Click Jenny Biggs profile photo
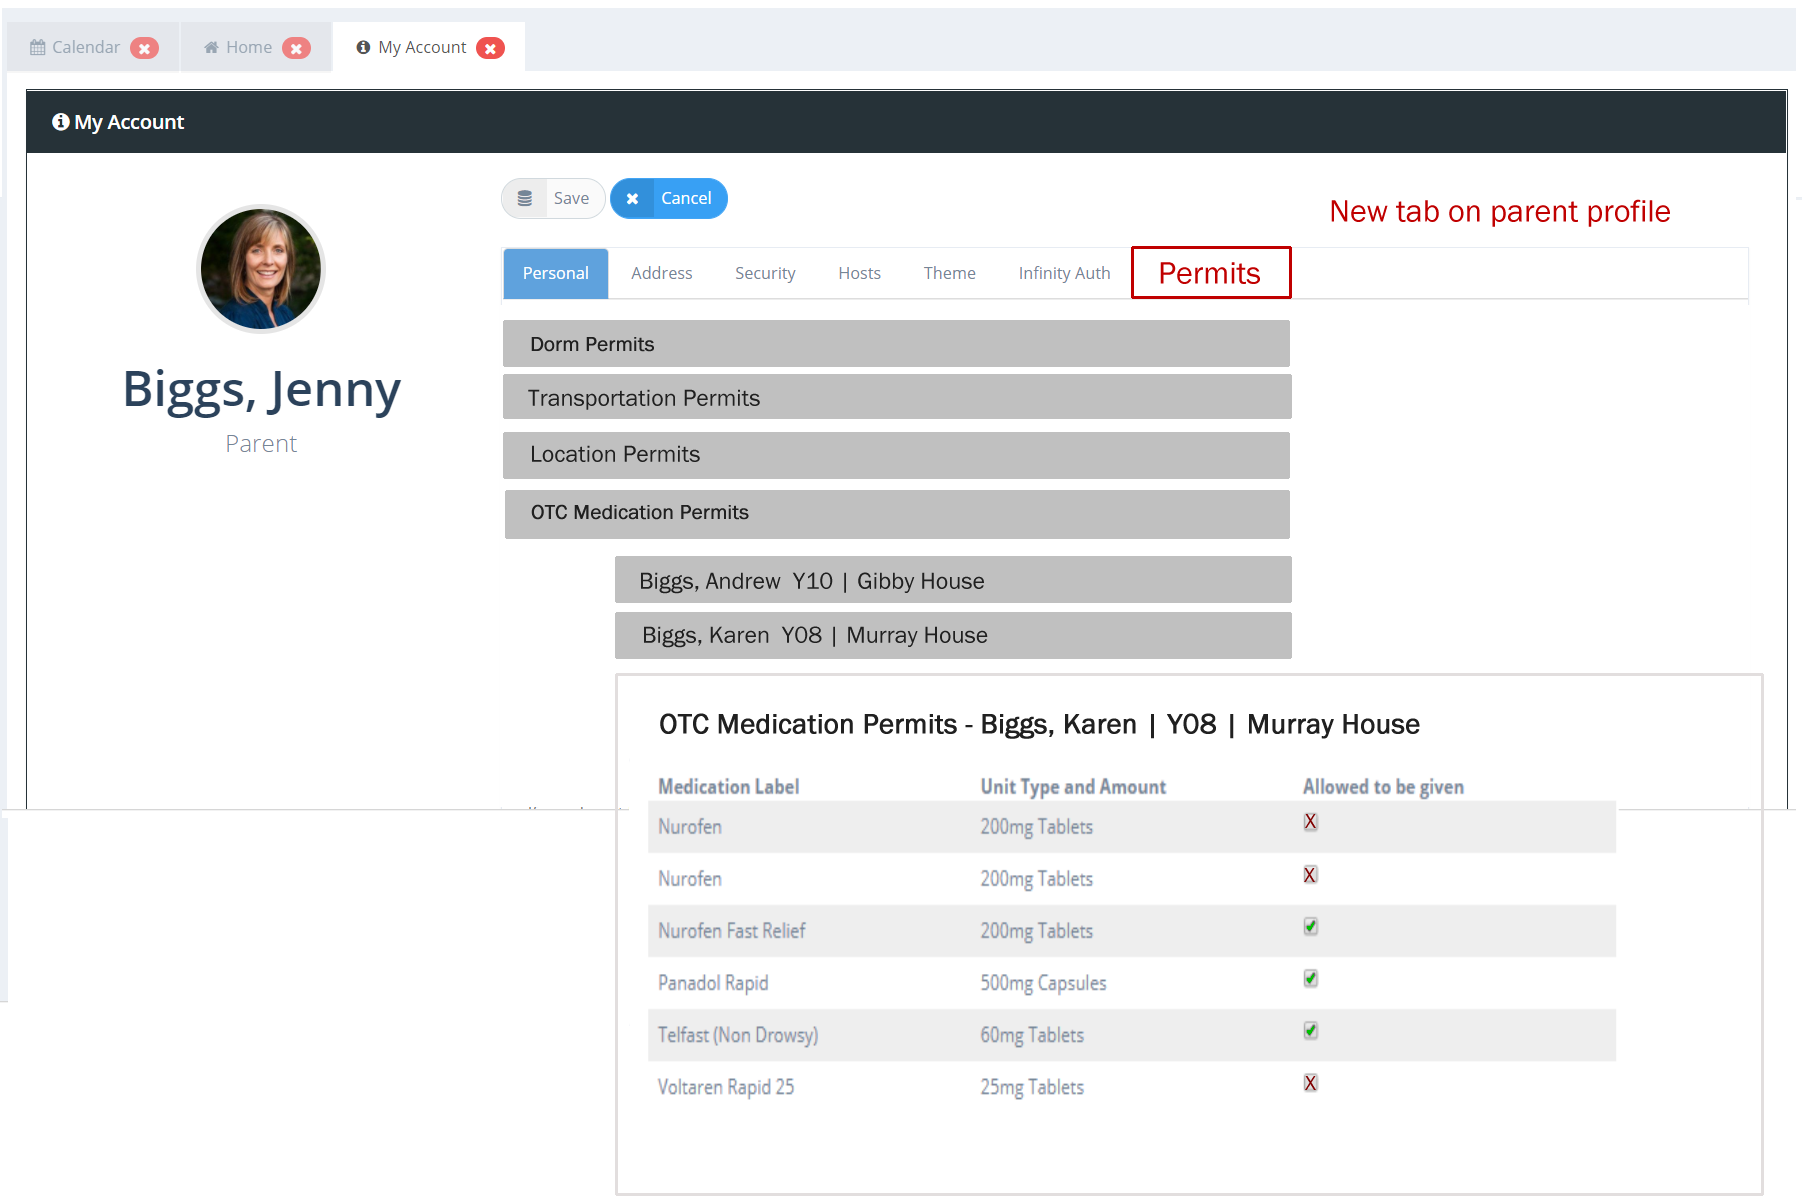 (261, 269)
